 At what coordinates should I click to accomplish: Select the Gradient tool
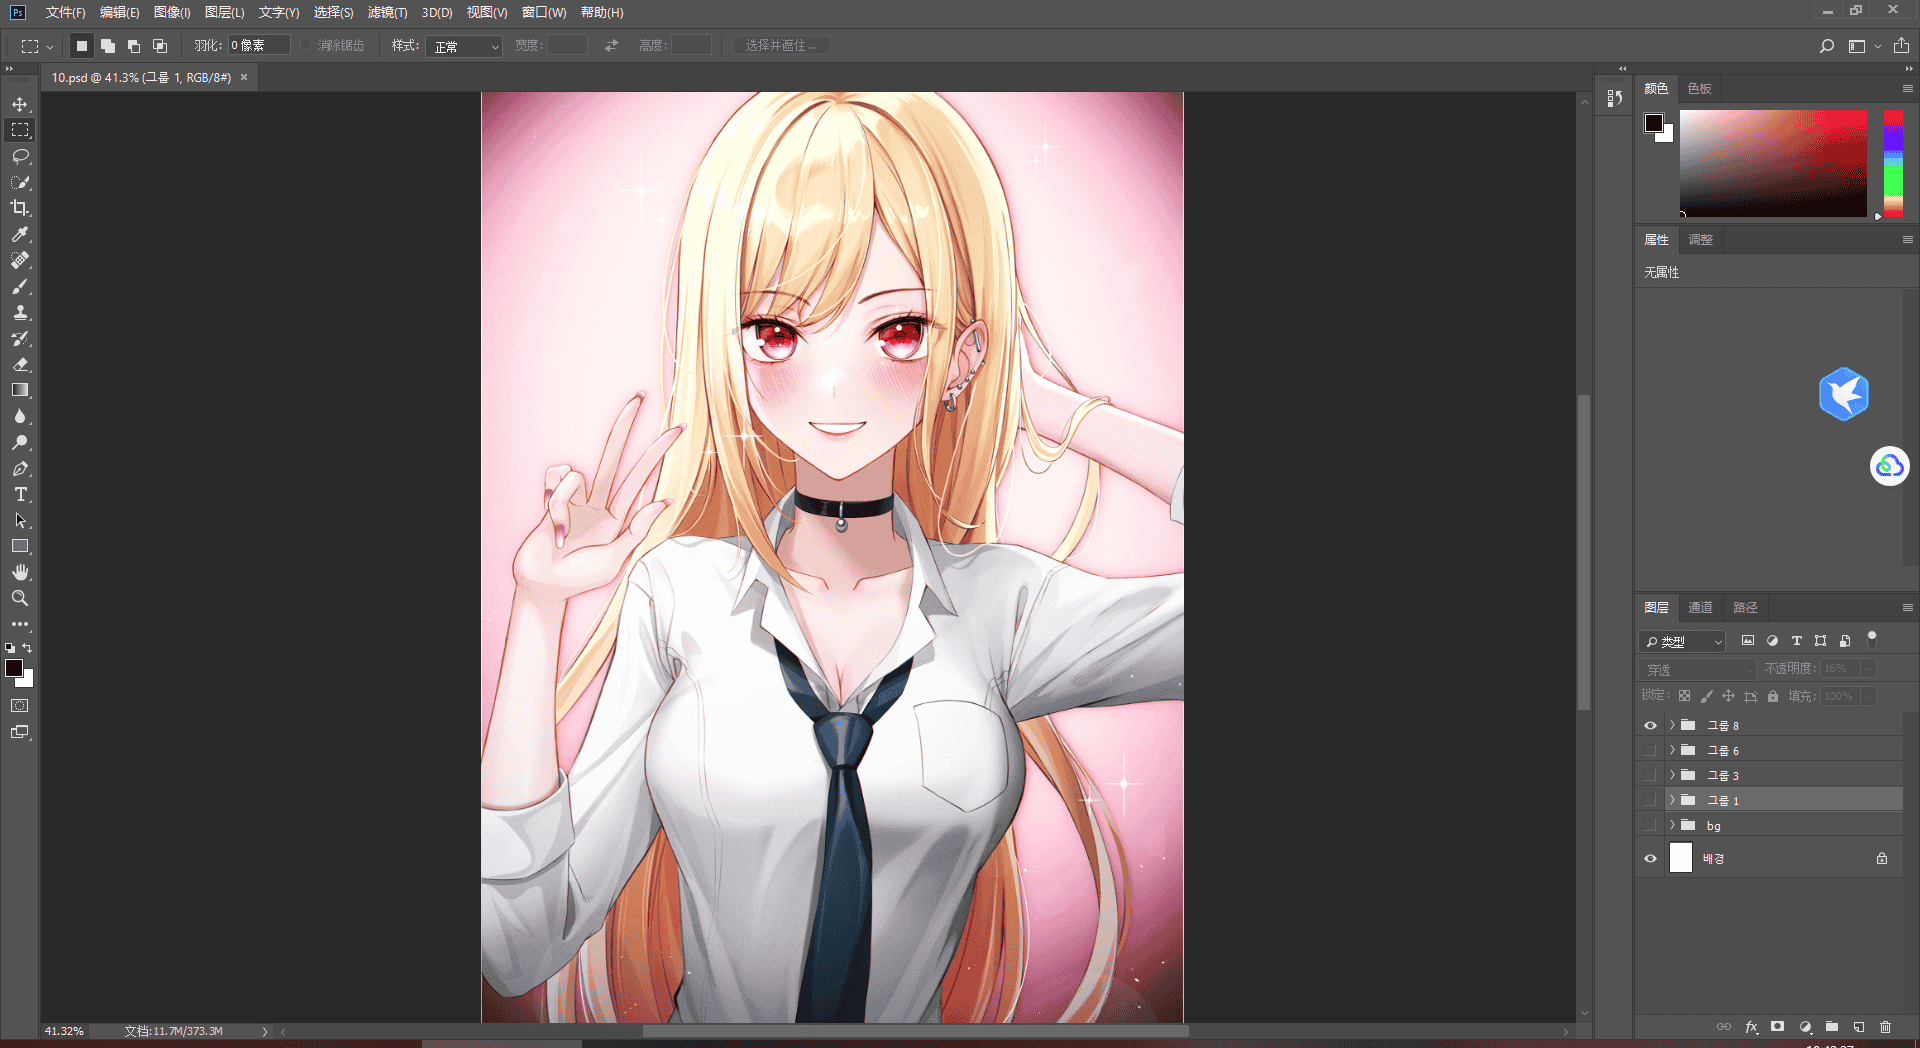[20, 390]
